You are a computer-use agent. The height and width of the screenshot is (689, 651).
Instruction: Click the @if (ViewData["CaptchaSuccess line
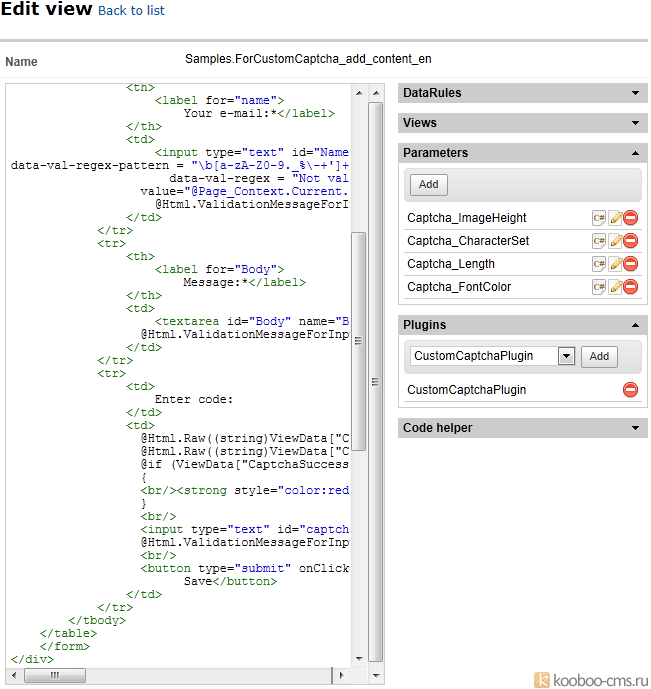point(245,464)
